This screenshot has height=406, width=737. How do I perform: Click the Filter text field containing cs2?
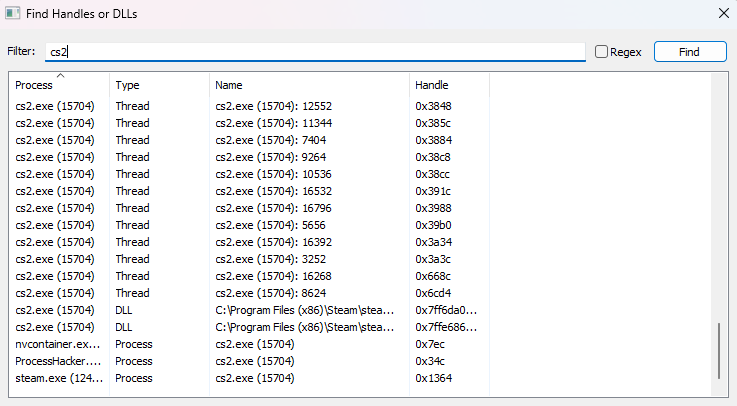coord(315,51)
